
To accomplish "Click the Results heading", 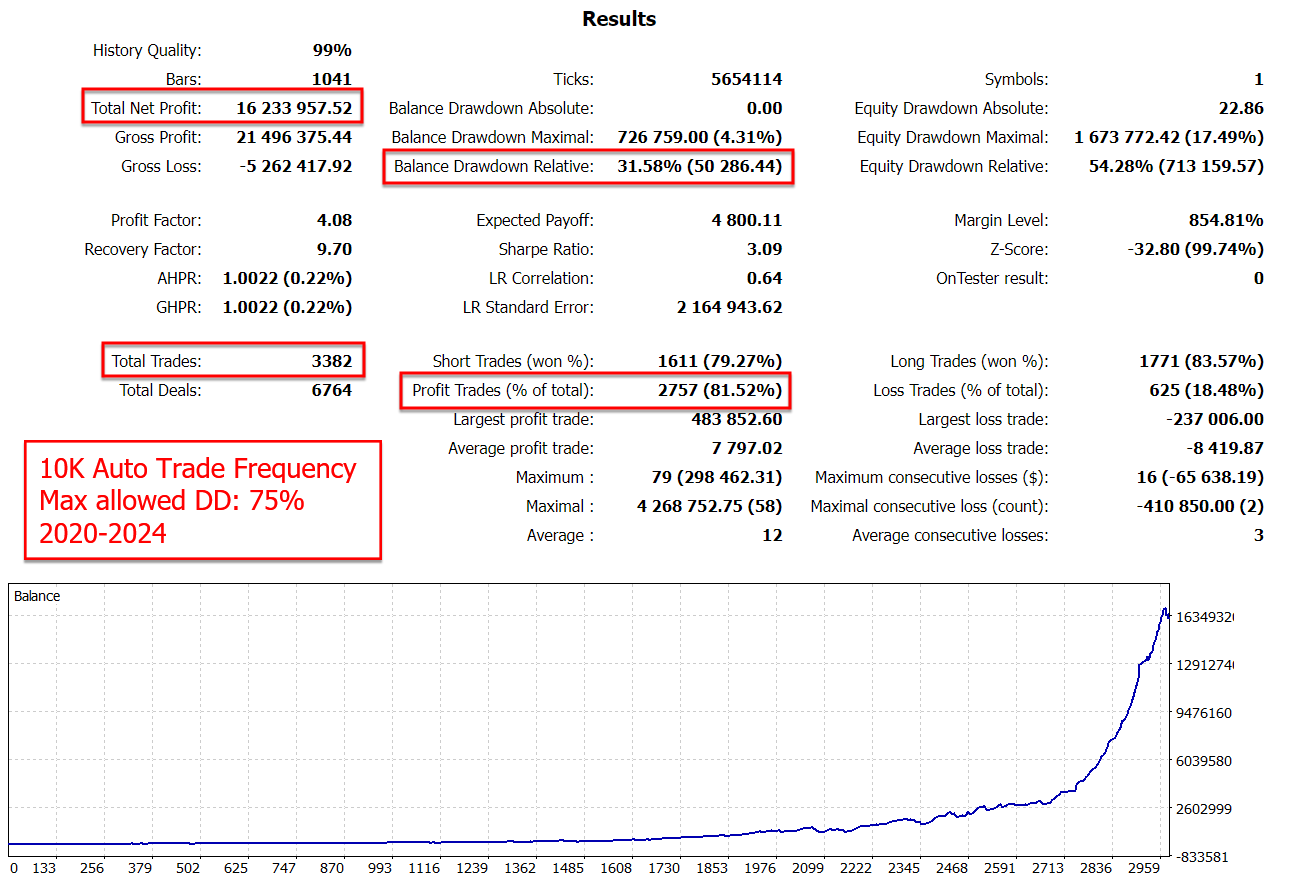I will [x=619, y=19].
